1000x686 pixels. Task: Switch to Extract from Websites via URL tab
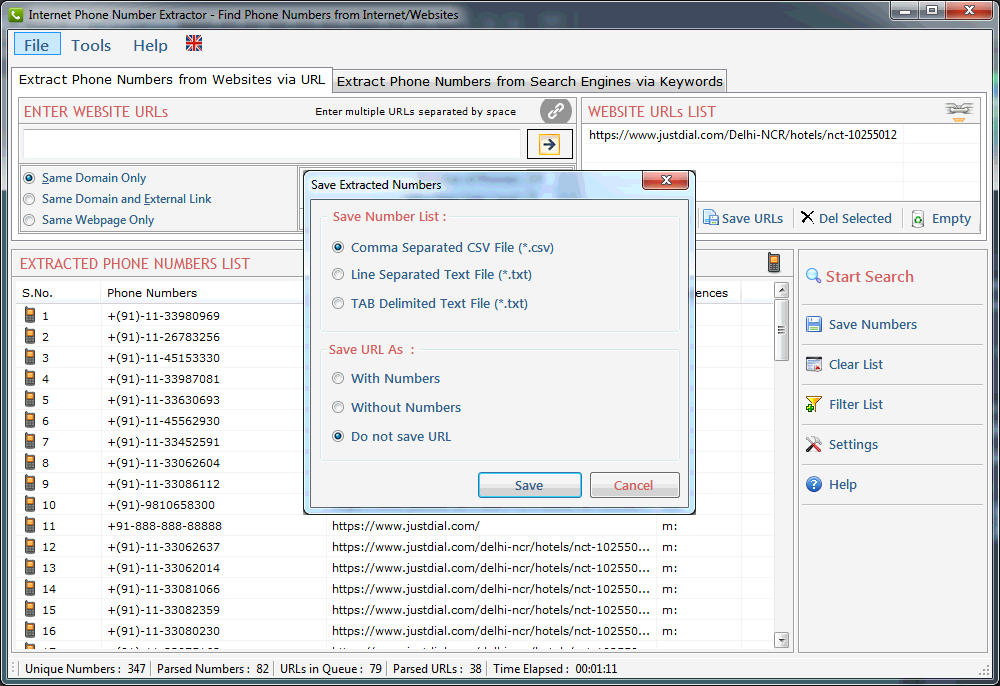pos(172,80)
